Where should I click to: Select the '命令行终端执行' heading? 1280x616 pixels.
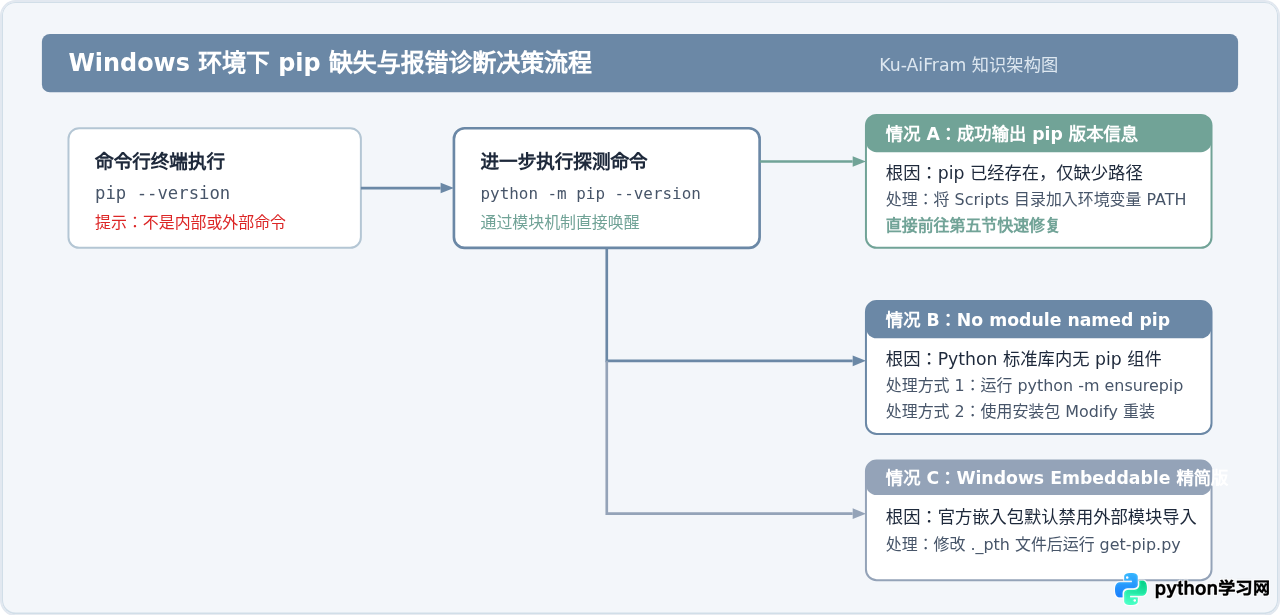click(x=160, y=161)
